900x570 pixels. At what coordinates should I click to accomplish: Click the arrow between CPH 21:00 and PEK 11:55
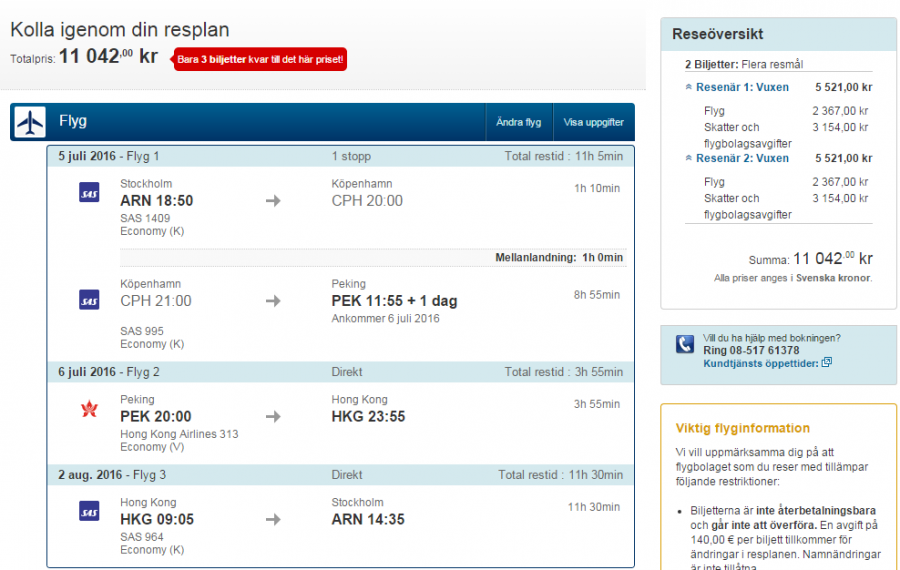tap(273, 301)
